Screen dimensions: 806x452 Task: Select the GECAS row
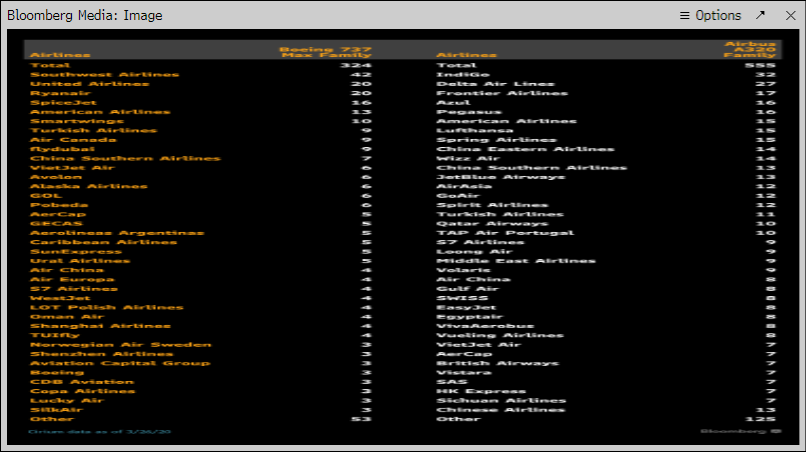[200, 223]
